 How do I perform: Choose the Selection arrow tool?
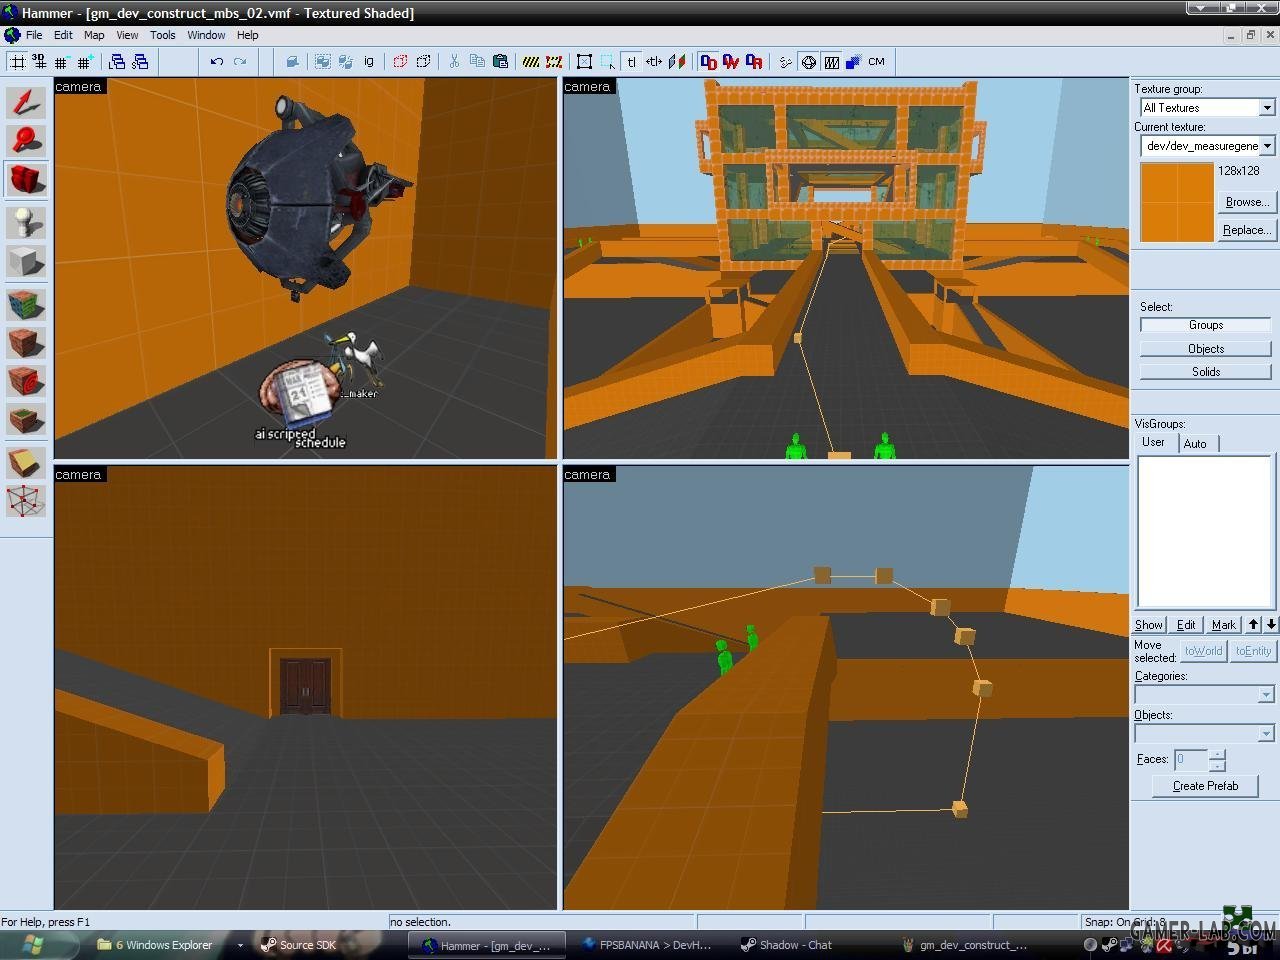[26, 103]
